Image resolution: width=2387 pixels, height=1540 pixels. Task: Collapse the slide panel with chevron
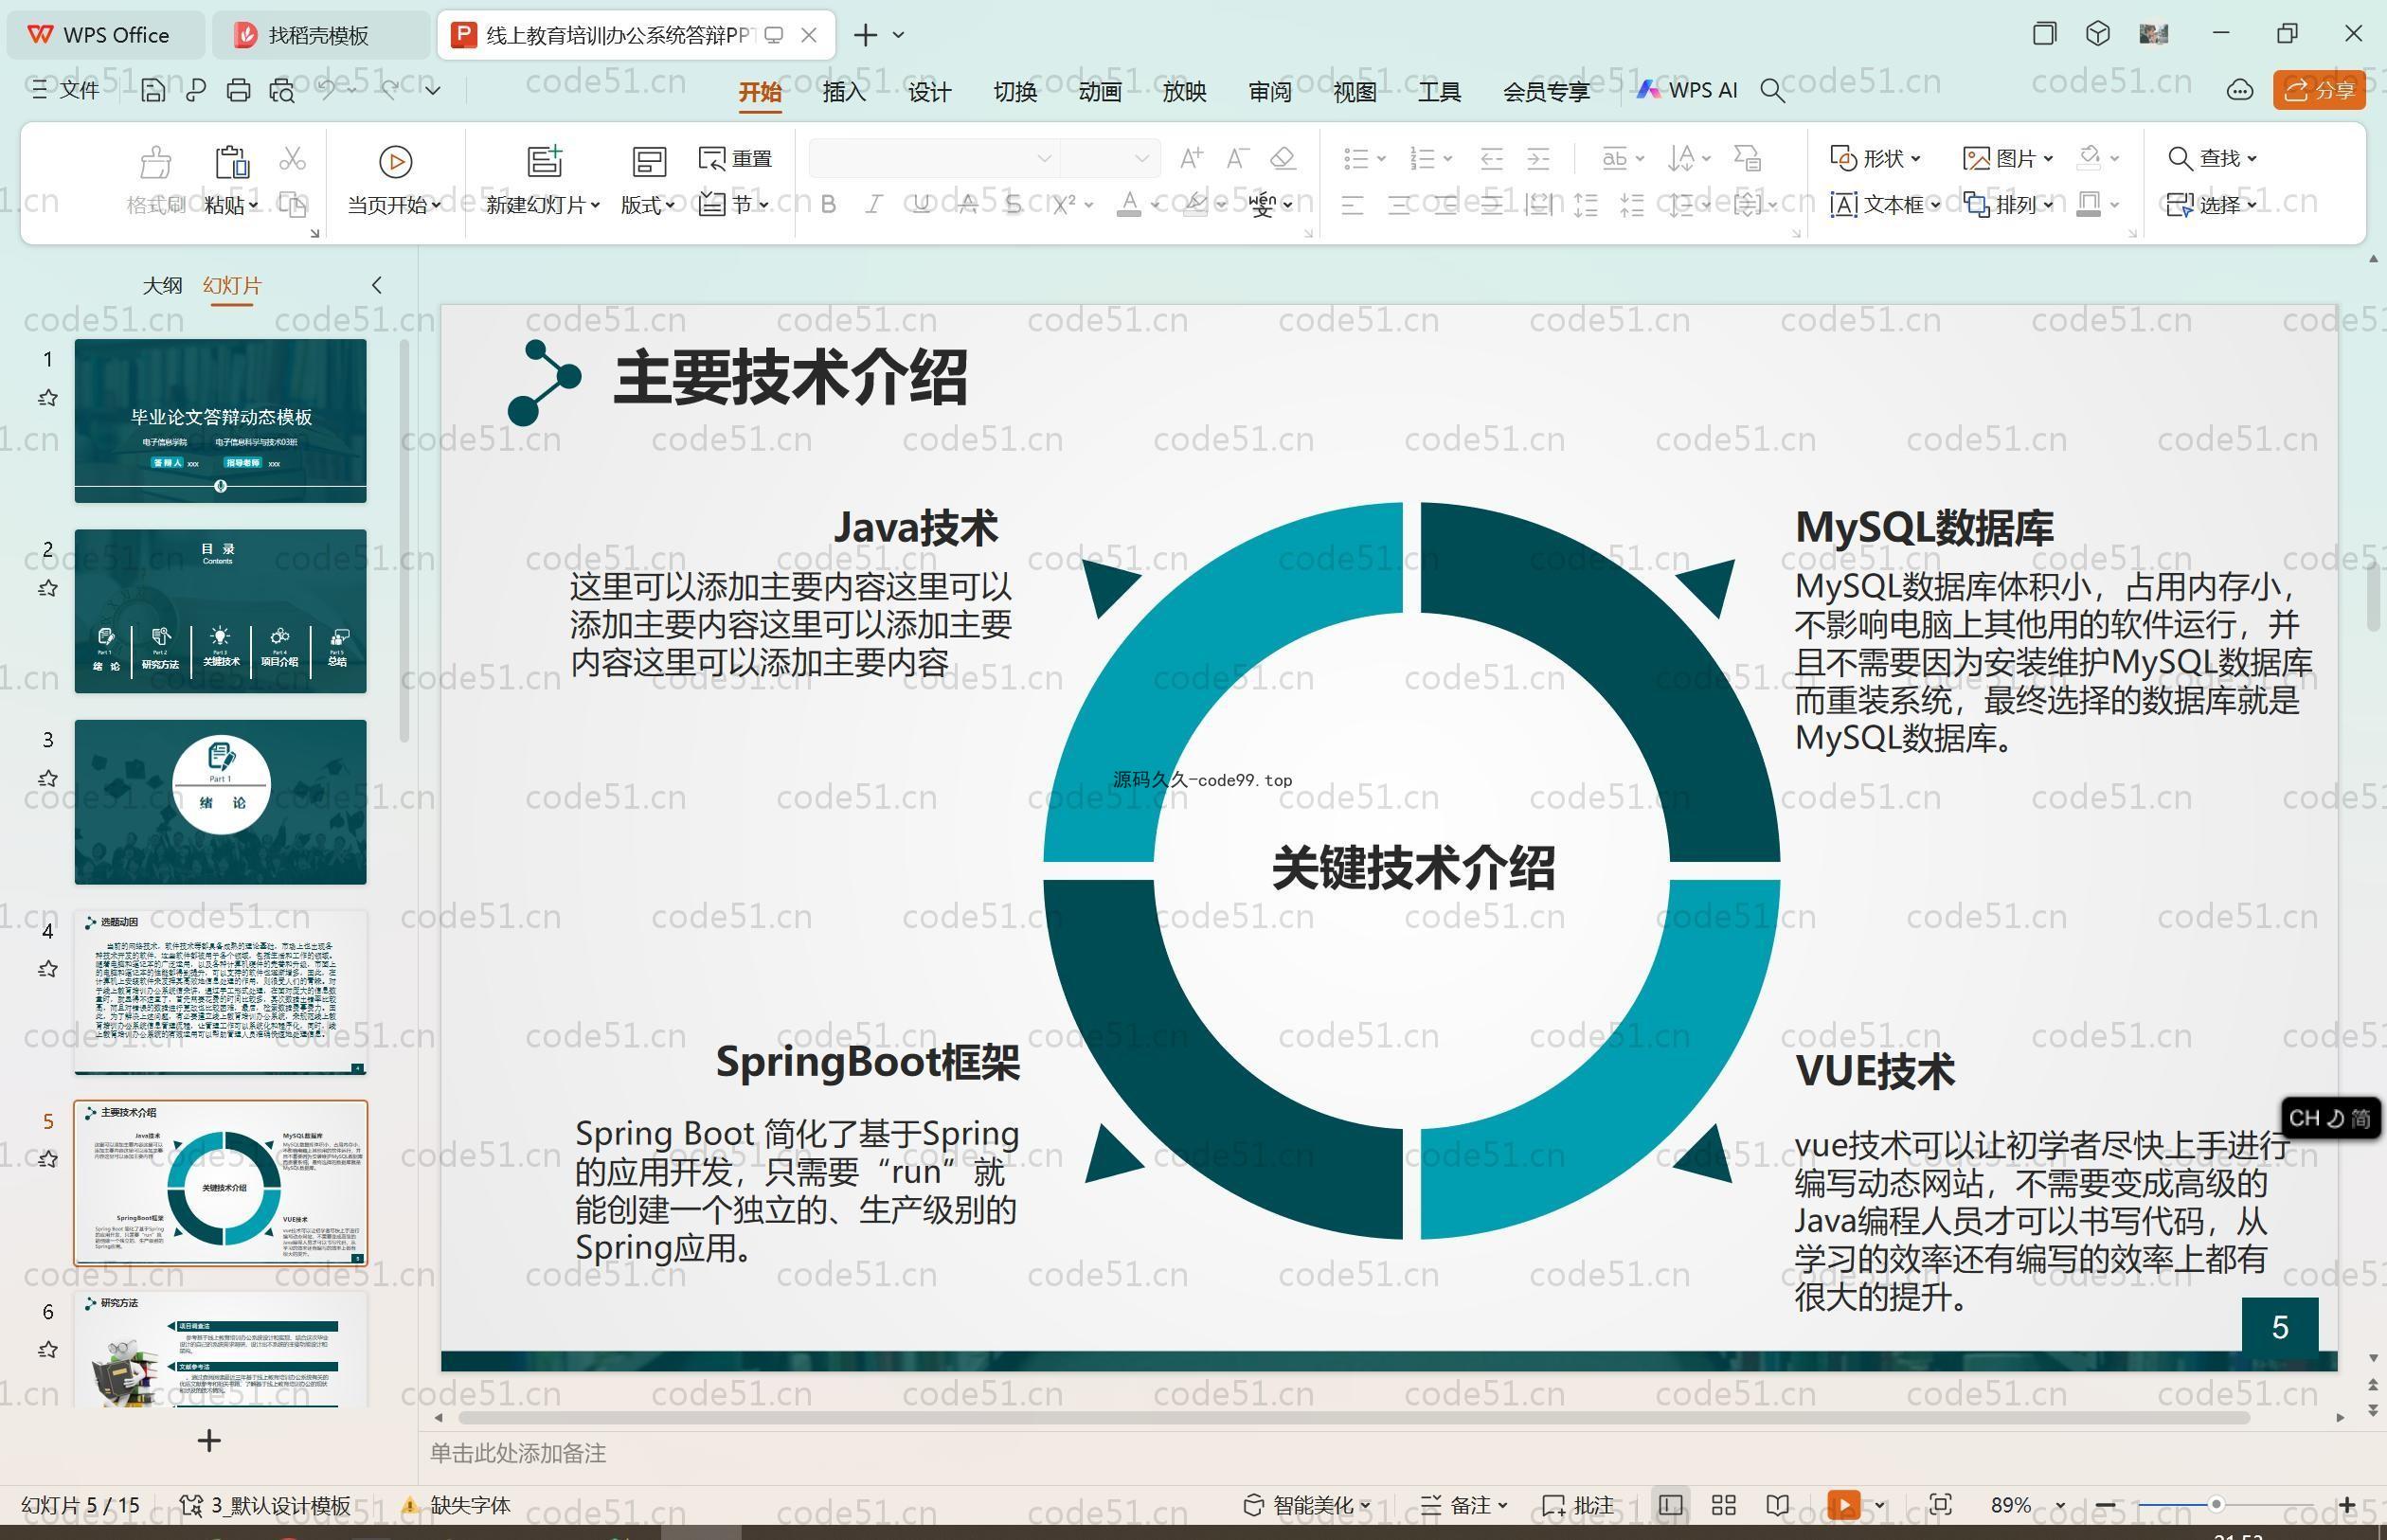[x=377, y=286]
